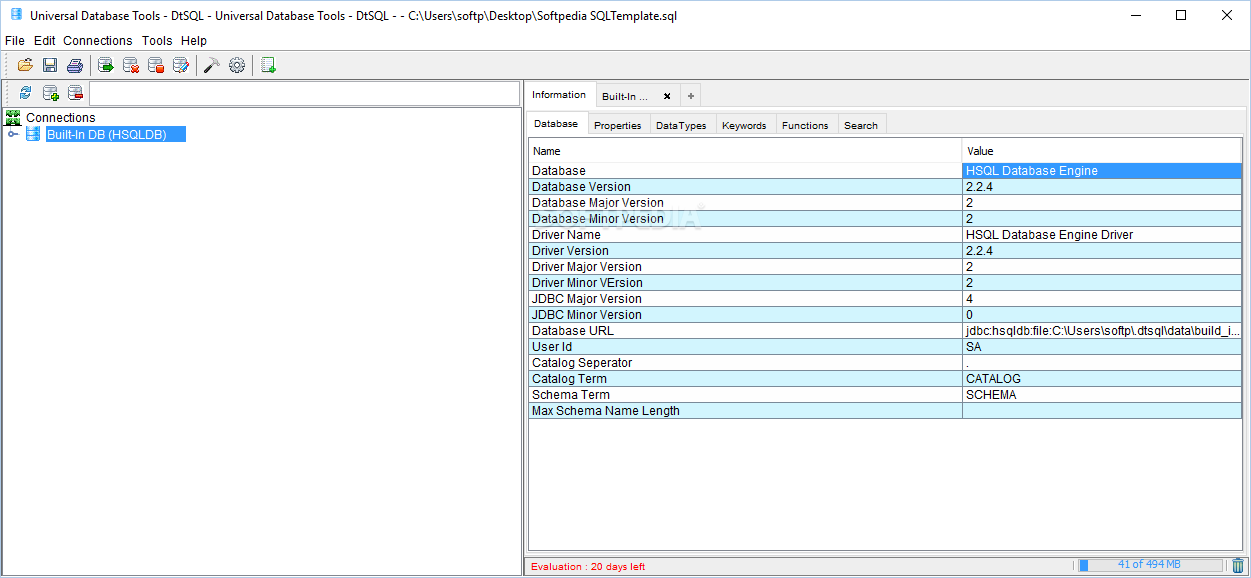Click the 'SCHEMA' value cell
This screenshot has height=578, width=1251.
pos(1102,395)
